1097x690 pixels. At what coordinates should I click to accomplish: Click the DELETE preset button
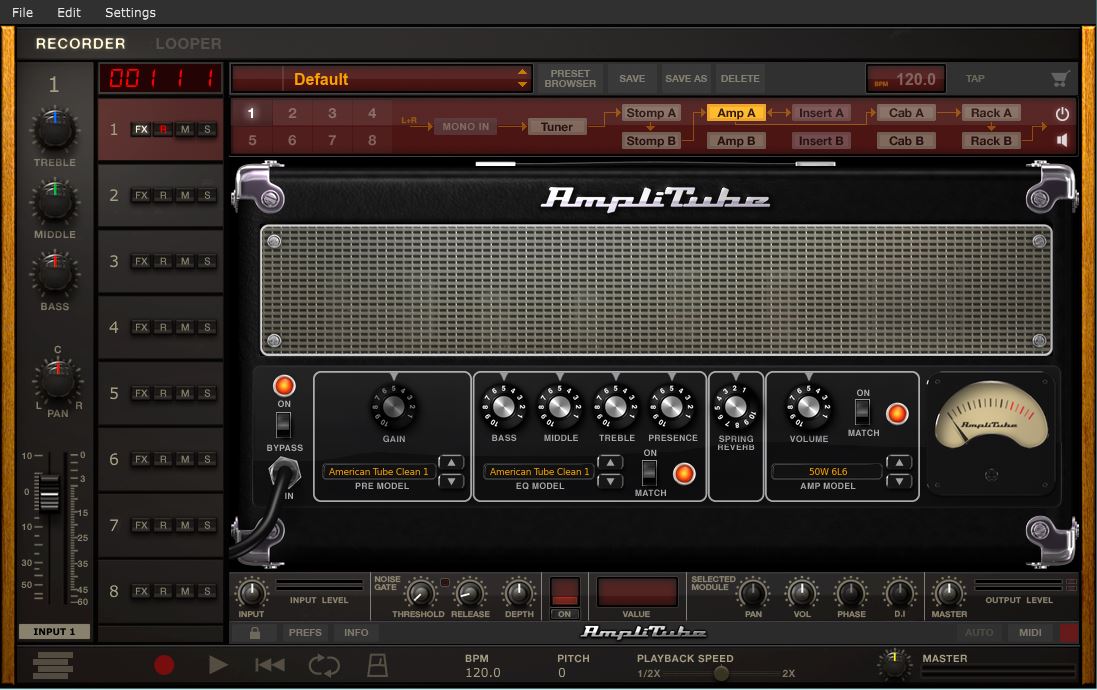pyautogui.click(x=739, y=78)
